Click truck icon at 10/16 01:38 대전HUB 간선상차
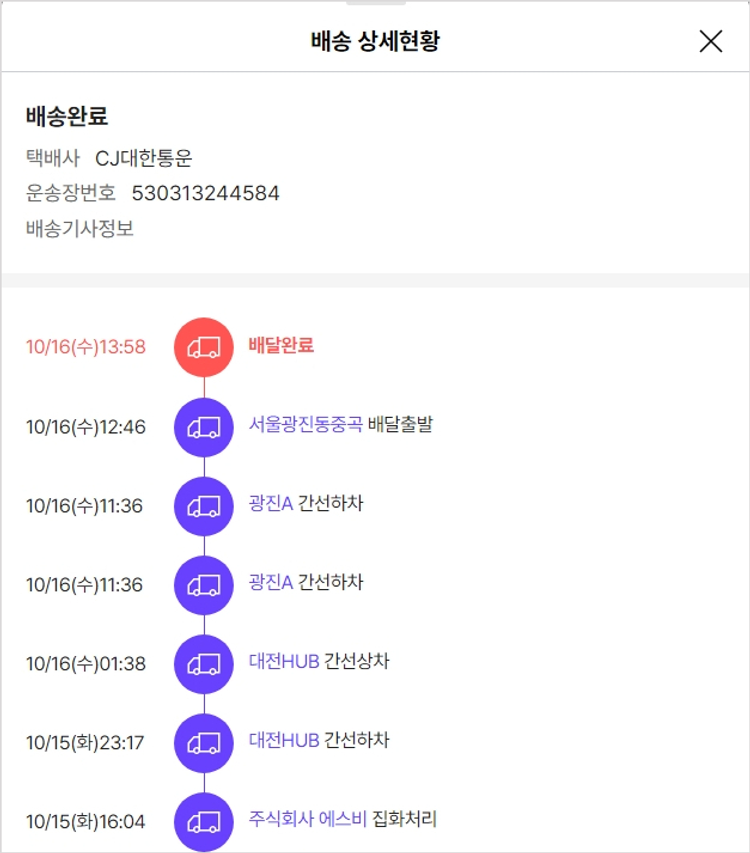The height and width of the screenshot is (853, 750). tap(204, 663)
